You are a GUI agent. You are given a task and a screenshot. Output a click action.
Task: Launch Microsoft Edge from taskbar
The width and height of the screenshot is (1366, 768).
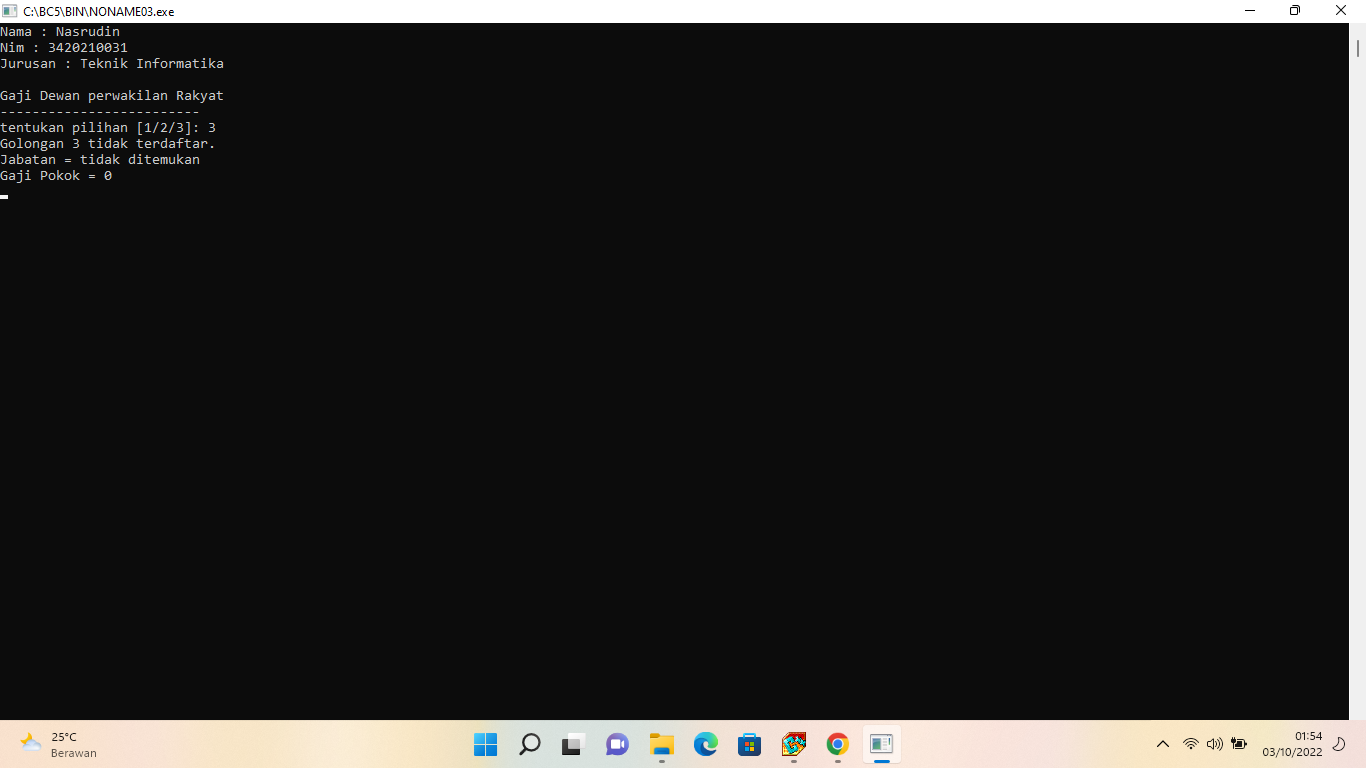click(706, 744)
